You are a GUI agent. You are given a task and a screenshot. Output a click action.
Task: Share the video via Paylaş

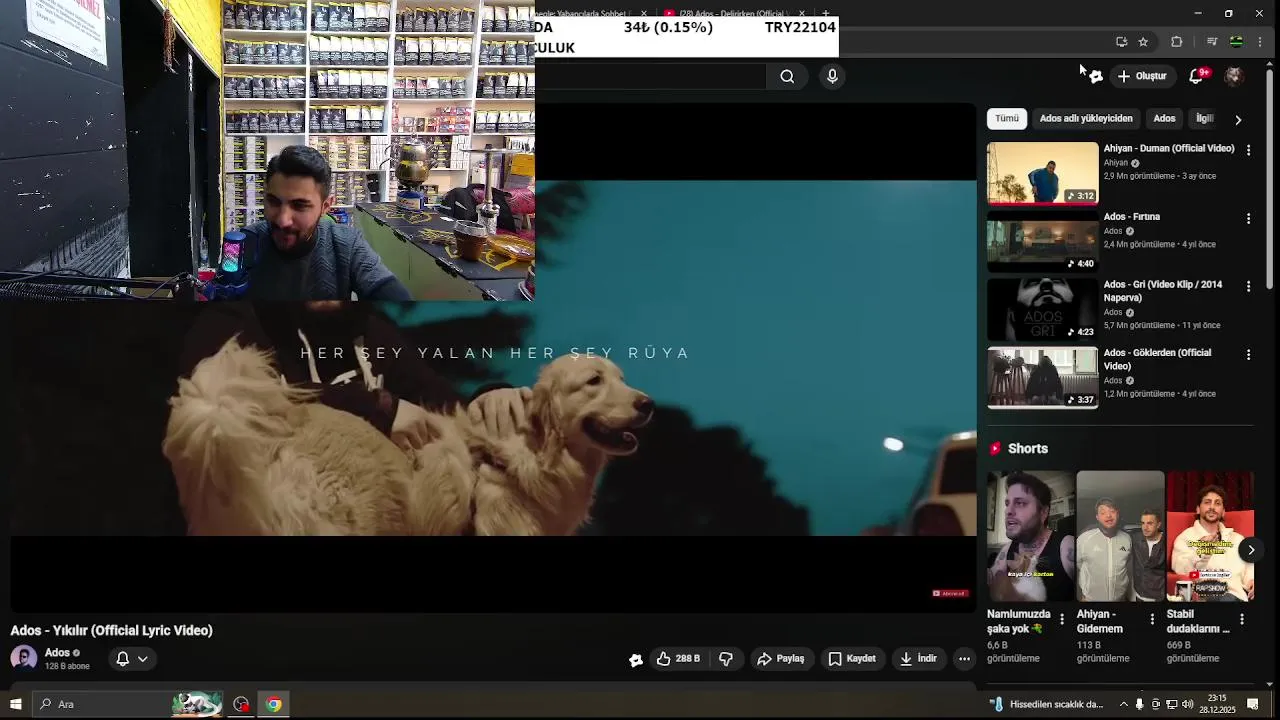[781, 659]
